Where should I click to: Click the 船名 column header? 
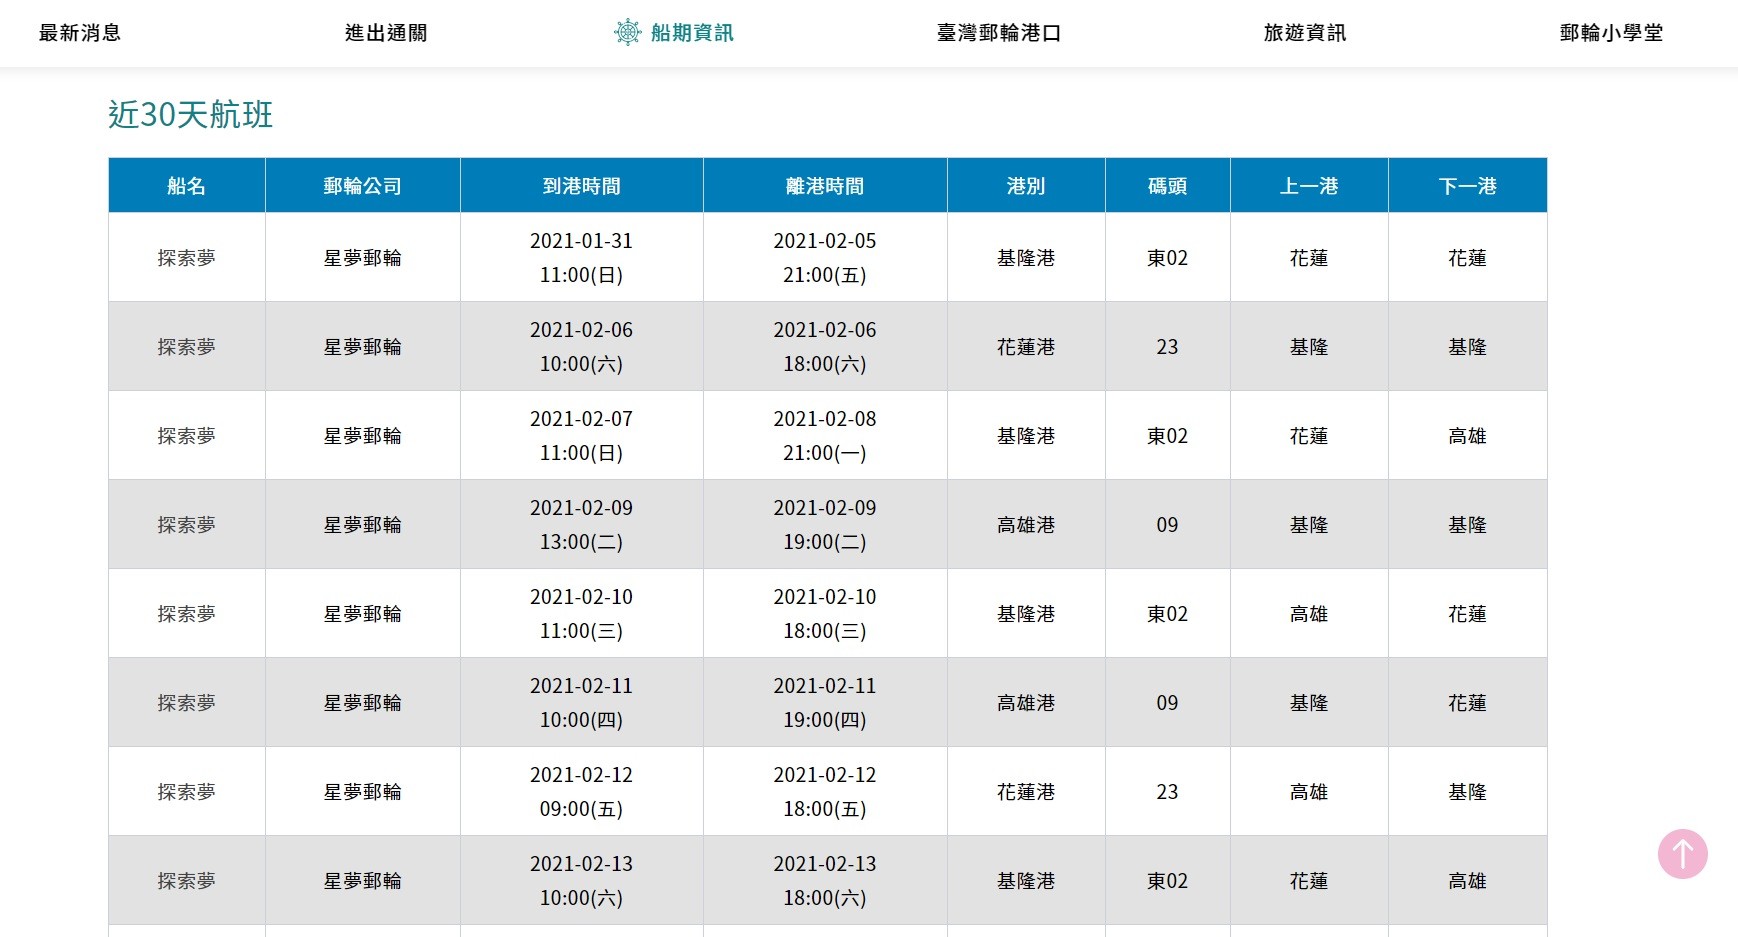click(x=186, y=185)
